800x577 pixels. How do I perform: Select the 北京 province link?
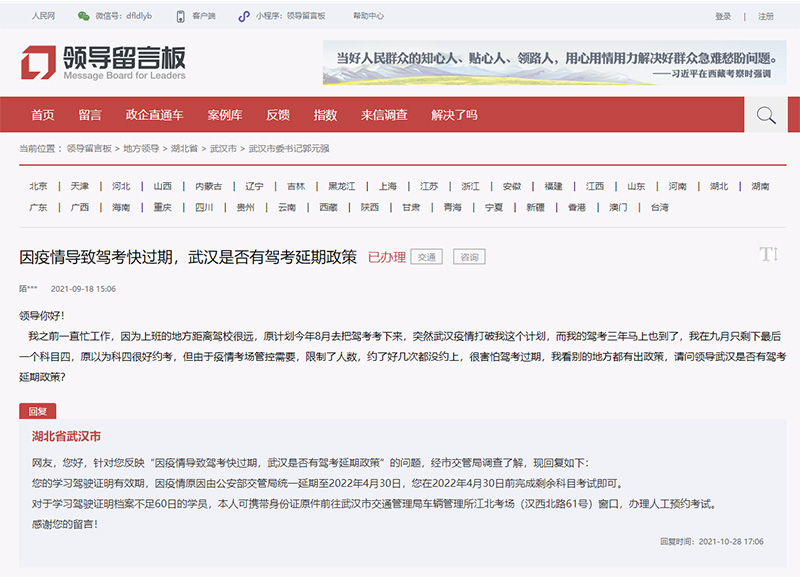point(38,186)
